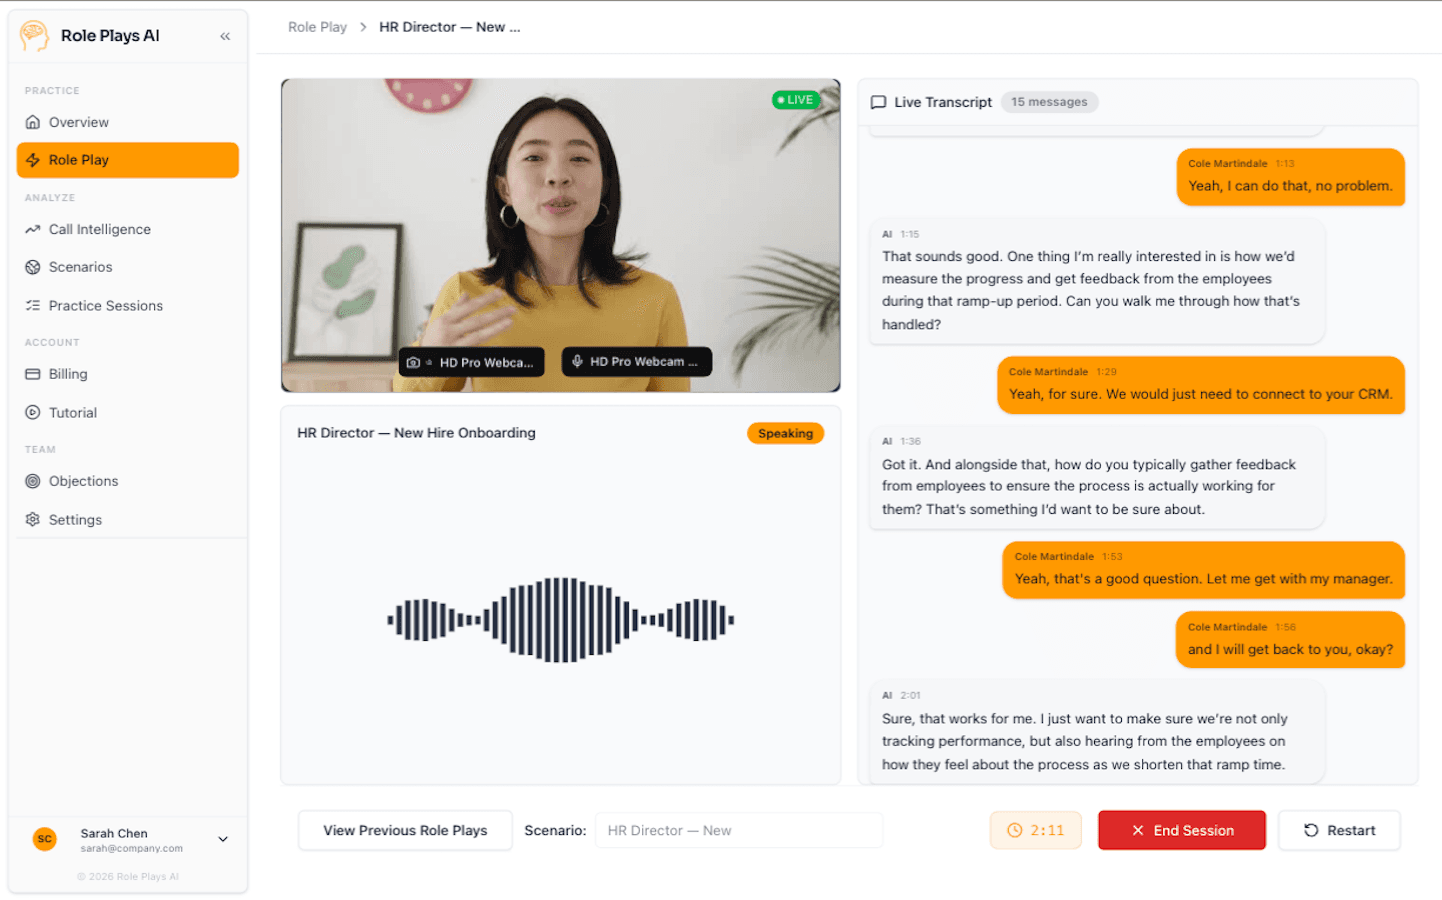Click the HD Pro Webcam microphone selector
This screenshot has height=900, width=1442.
(x=636, y=362)
